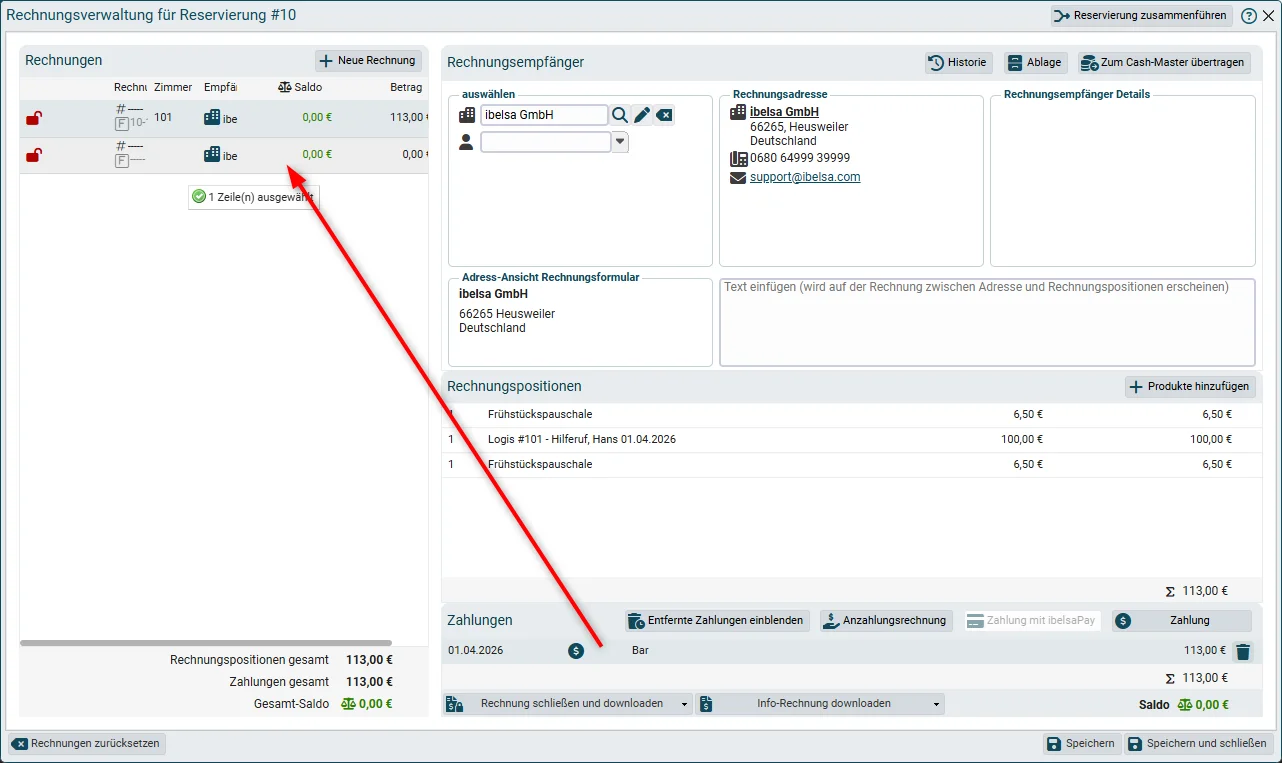Click the Betrag column header

(x=406, y=88)
